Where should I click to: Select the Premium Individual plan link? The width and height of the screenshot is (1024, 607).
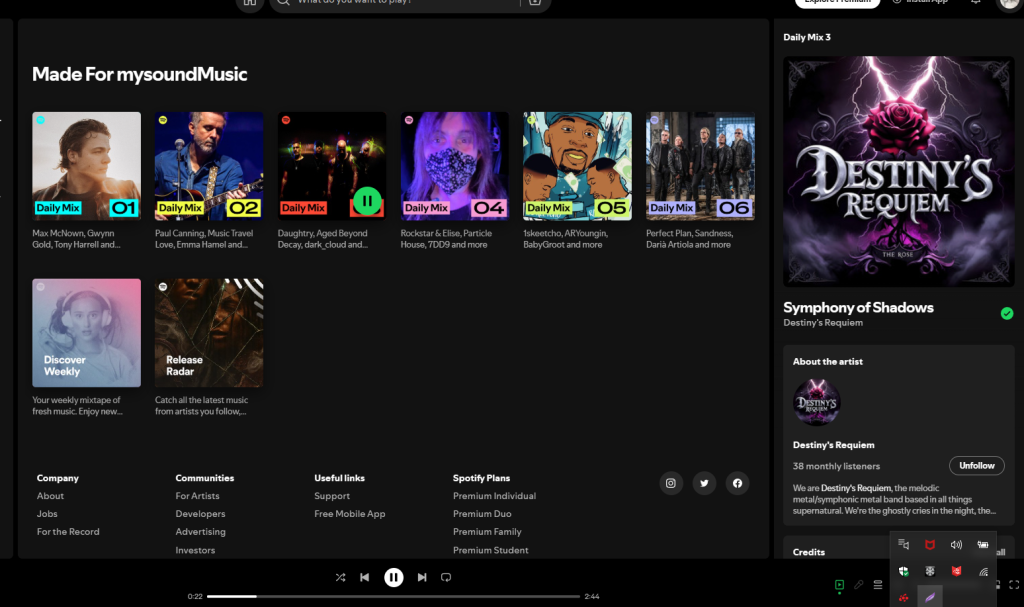pyautogui.click(x=494, y=496)
